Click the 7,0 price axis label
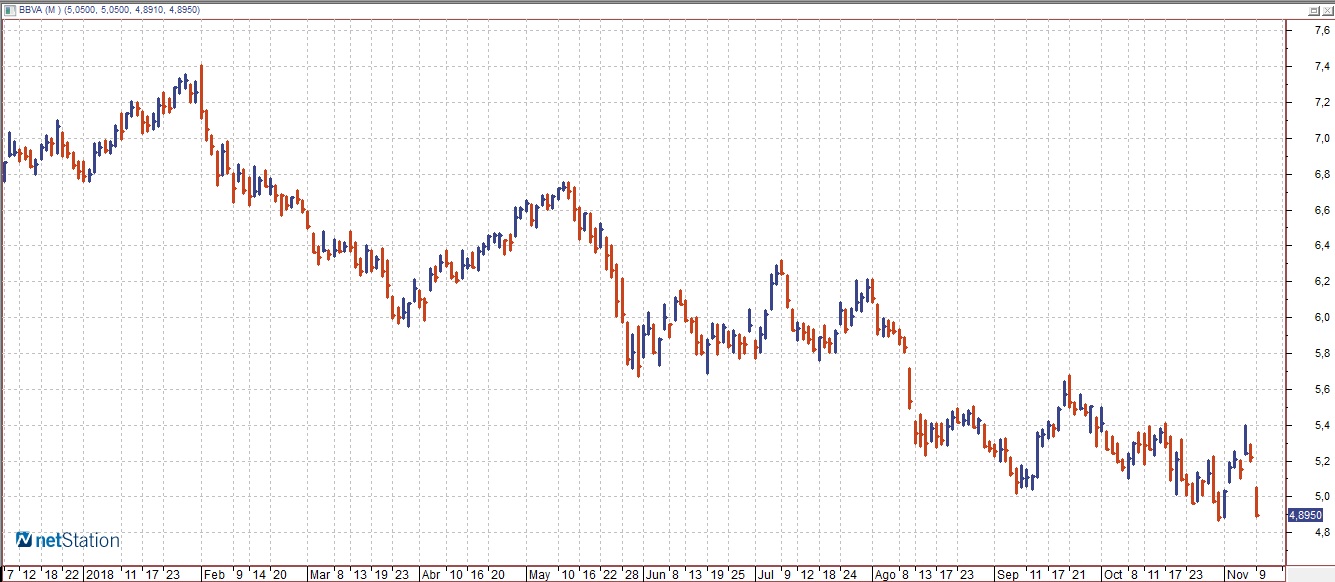1335x582 pixels. click(1321, 139)
